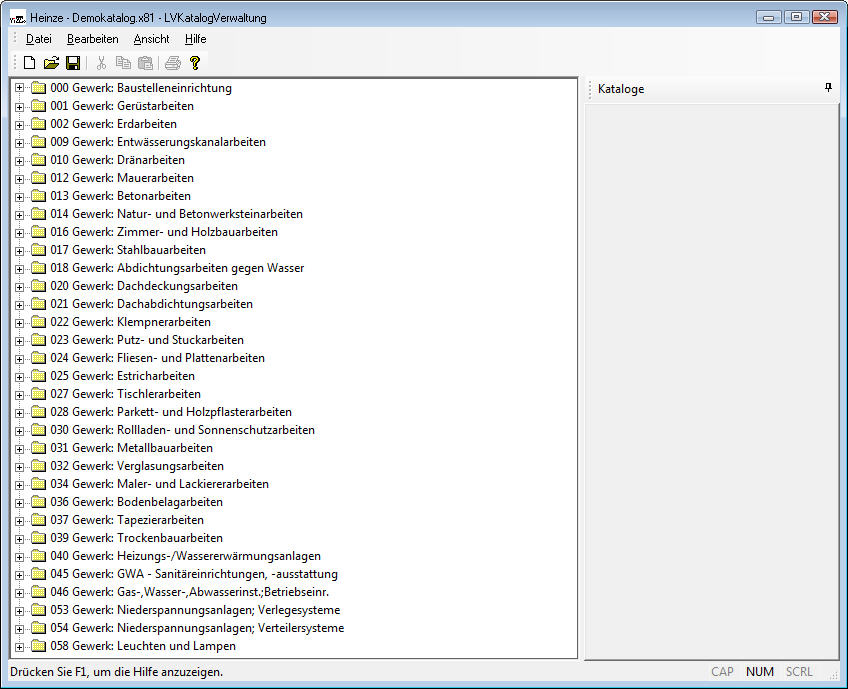Click the folder icon for 036 Bodenbelagarbeiten
Image resolution: width=848 pixels, height=689 pixels.
[x=38, y=501]
